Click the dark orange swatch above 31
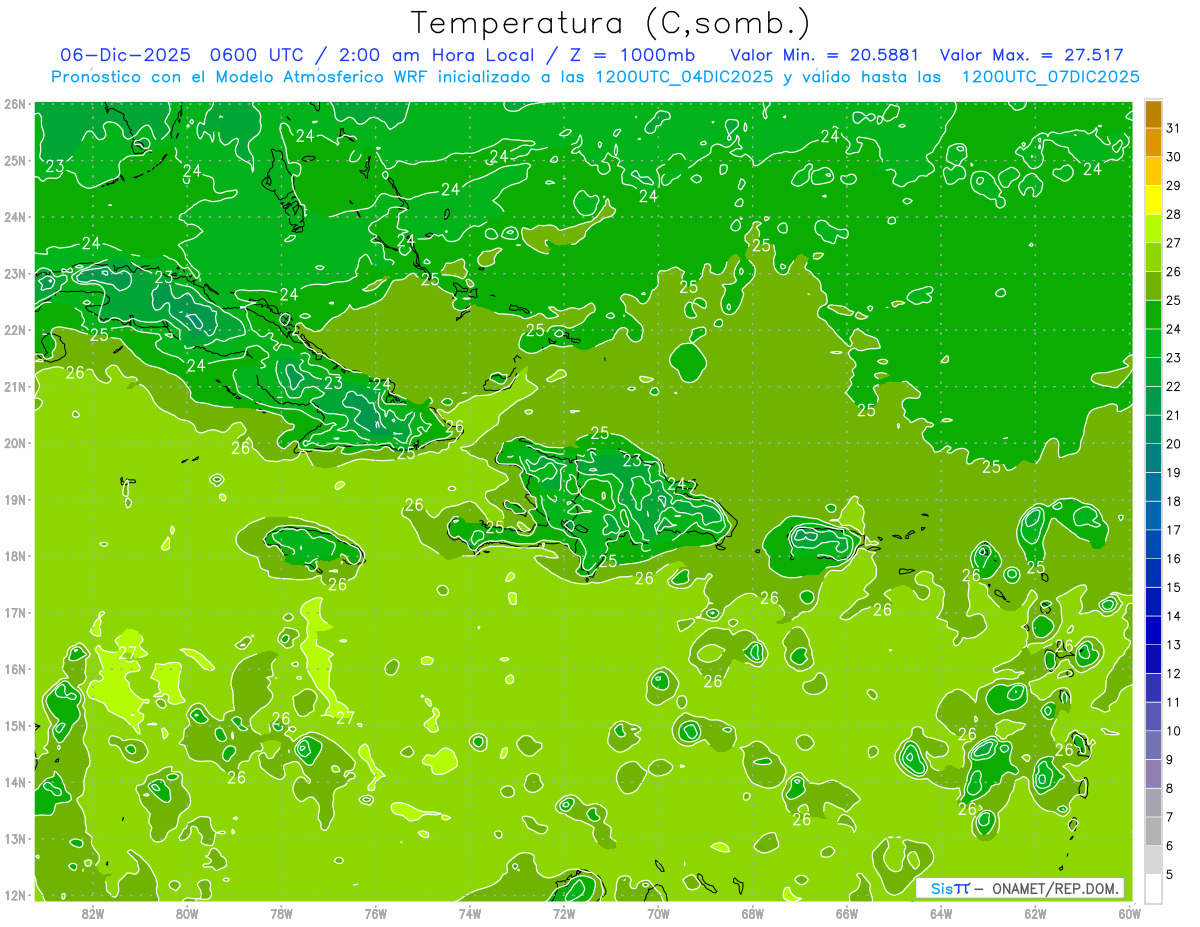The height and width of the screenshot is (927, 1200). 1153,114
